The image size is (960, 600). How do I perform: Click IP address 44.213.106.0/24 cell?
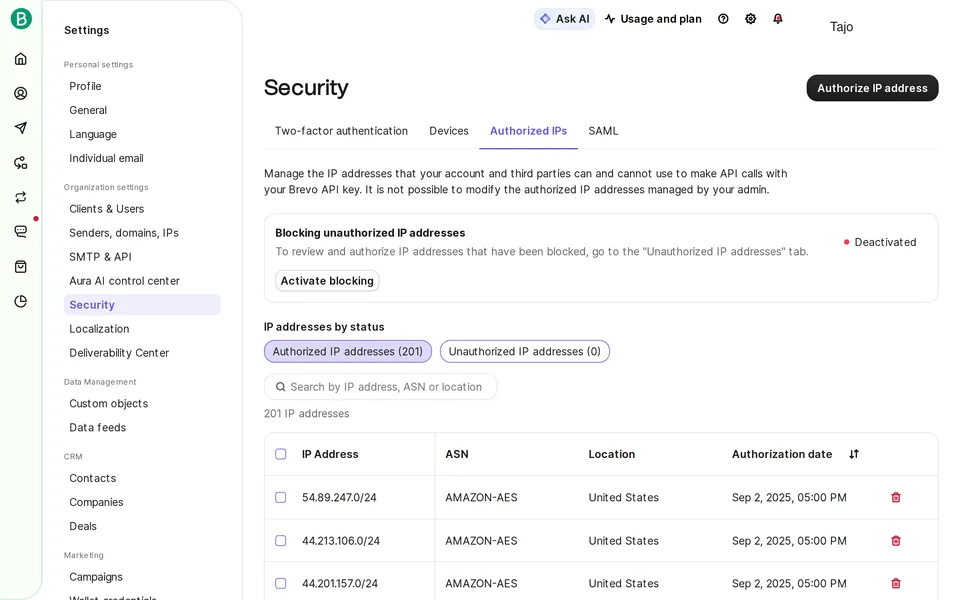click(x=341, y=541)
